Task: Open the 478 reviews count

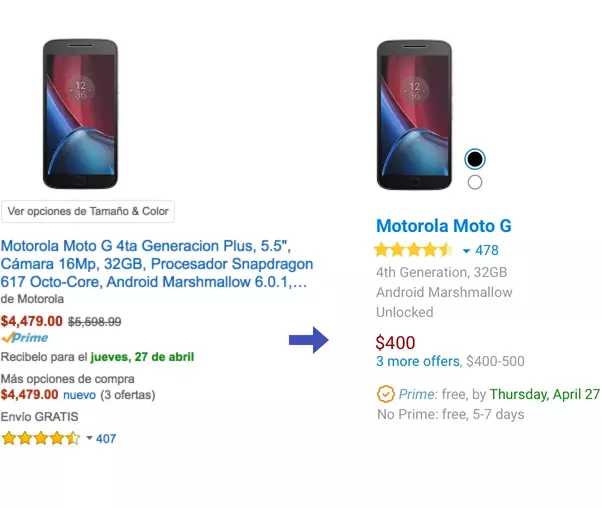Action: point(487,251)
